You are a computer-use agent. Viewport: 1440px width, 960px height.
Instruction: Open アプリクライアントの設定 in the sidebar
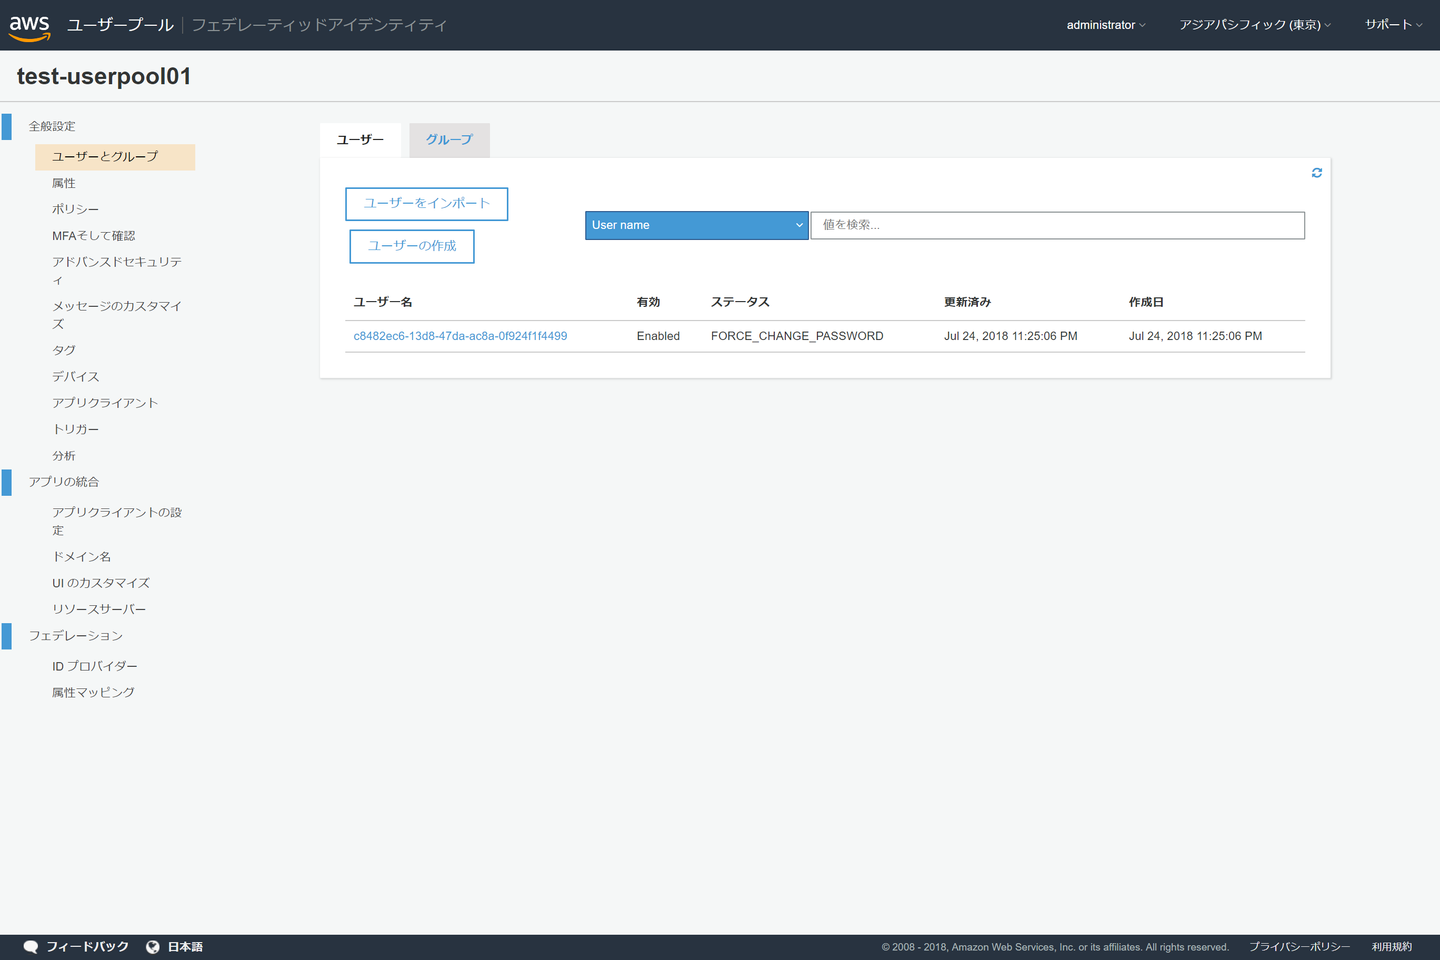tap(117, 521)
